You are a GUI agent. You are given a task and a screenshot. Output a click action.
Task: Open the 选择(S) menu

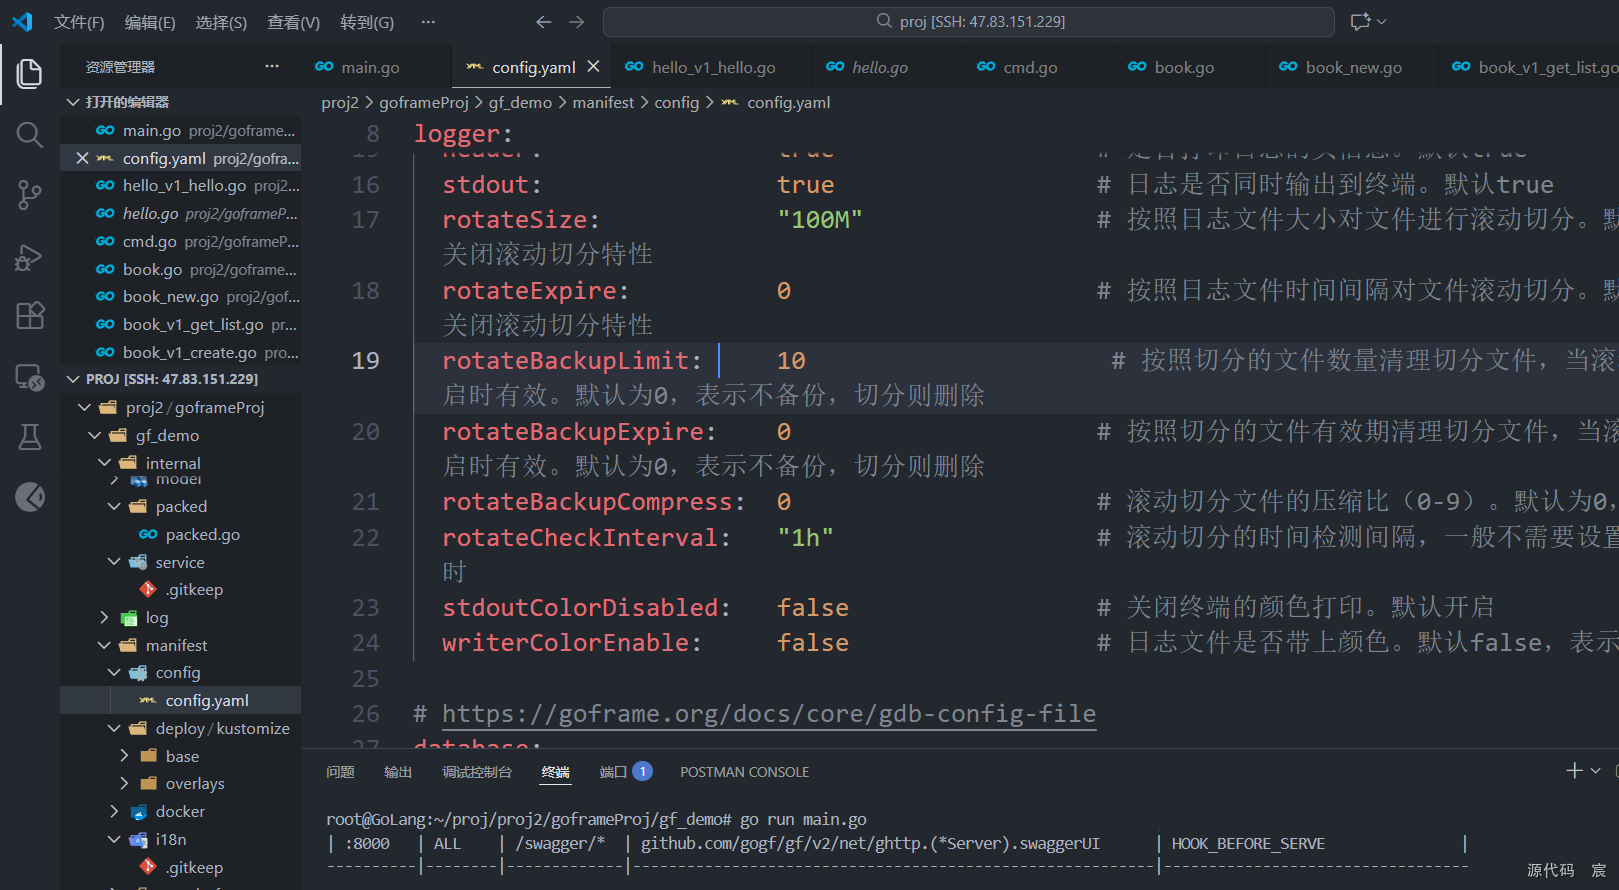pyautogui.click(x=221, y=22)
